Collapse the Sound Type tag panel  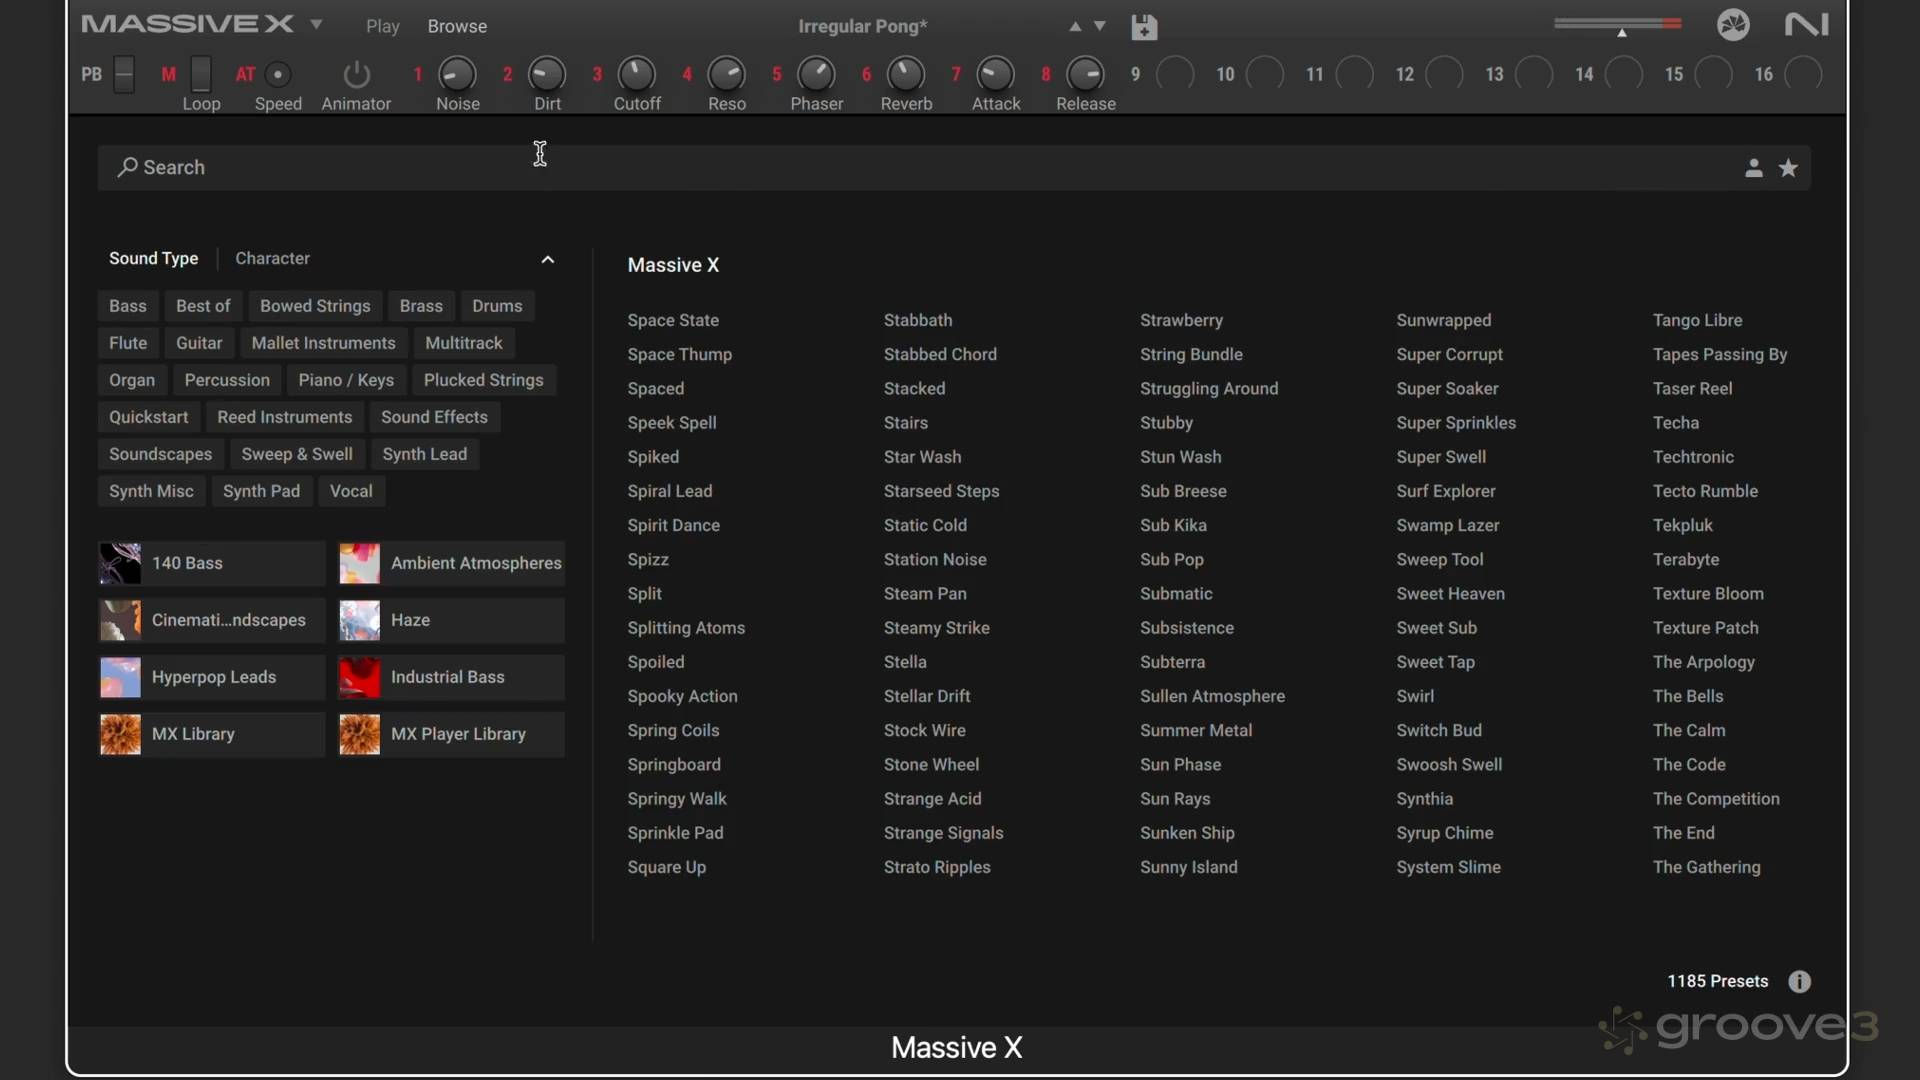tap(547, 259)
